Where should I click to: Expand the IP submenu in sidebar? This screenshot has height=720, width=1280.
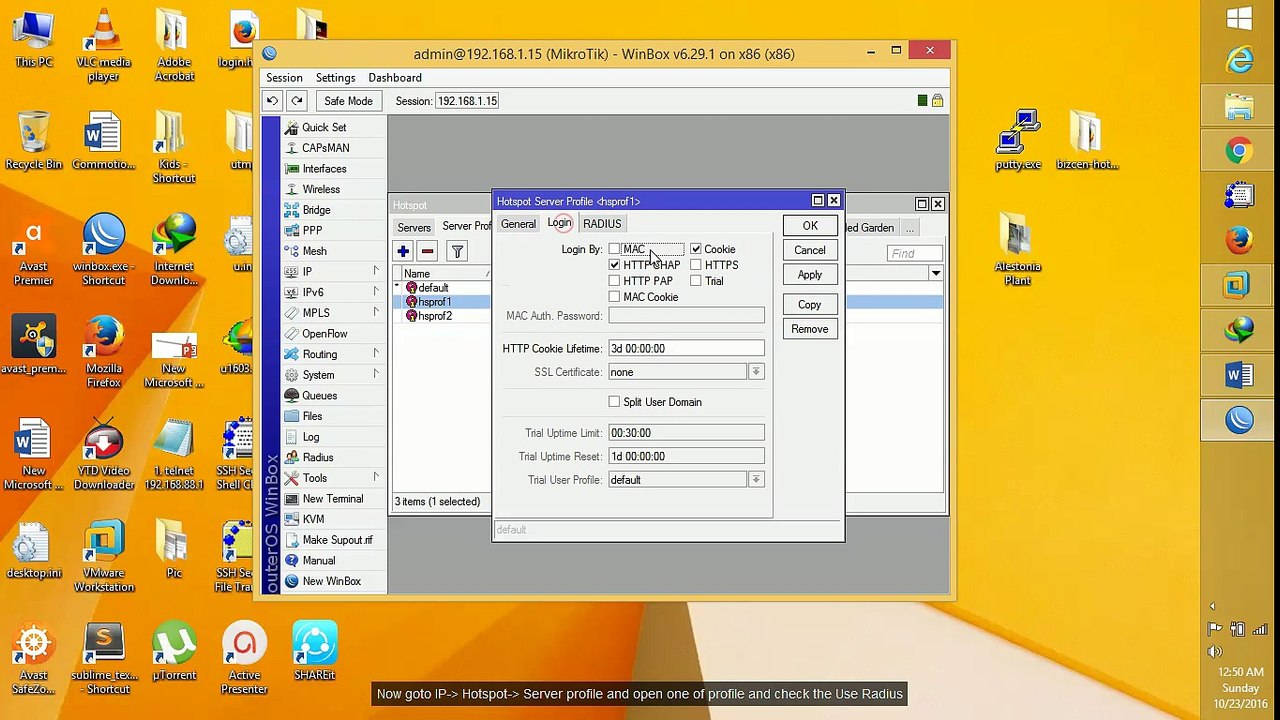pos(376,271)
